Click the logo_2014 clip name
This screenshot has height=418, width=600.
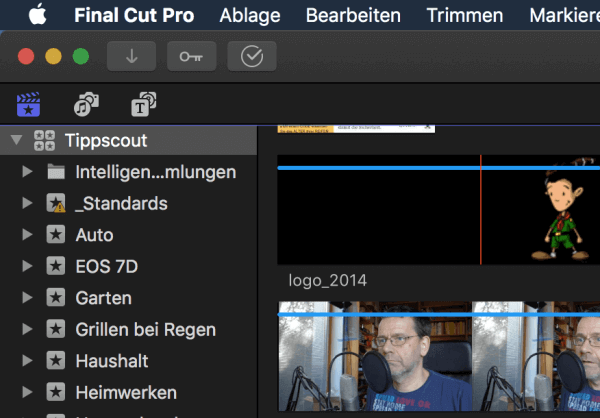(328, 281)
